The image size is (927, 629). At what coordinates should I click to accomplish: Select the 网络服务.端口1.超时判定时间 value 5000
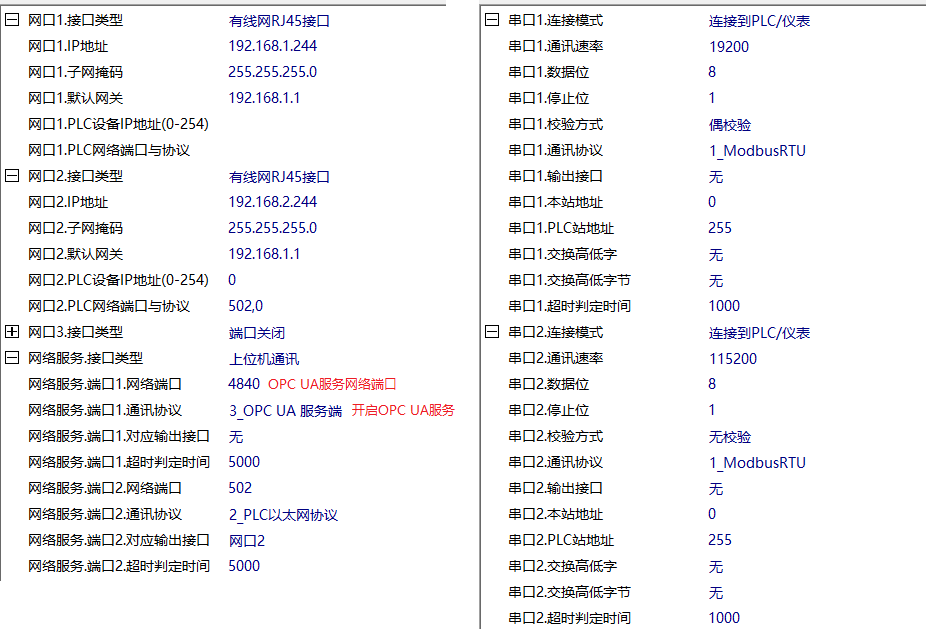[244, 462]
